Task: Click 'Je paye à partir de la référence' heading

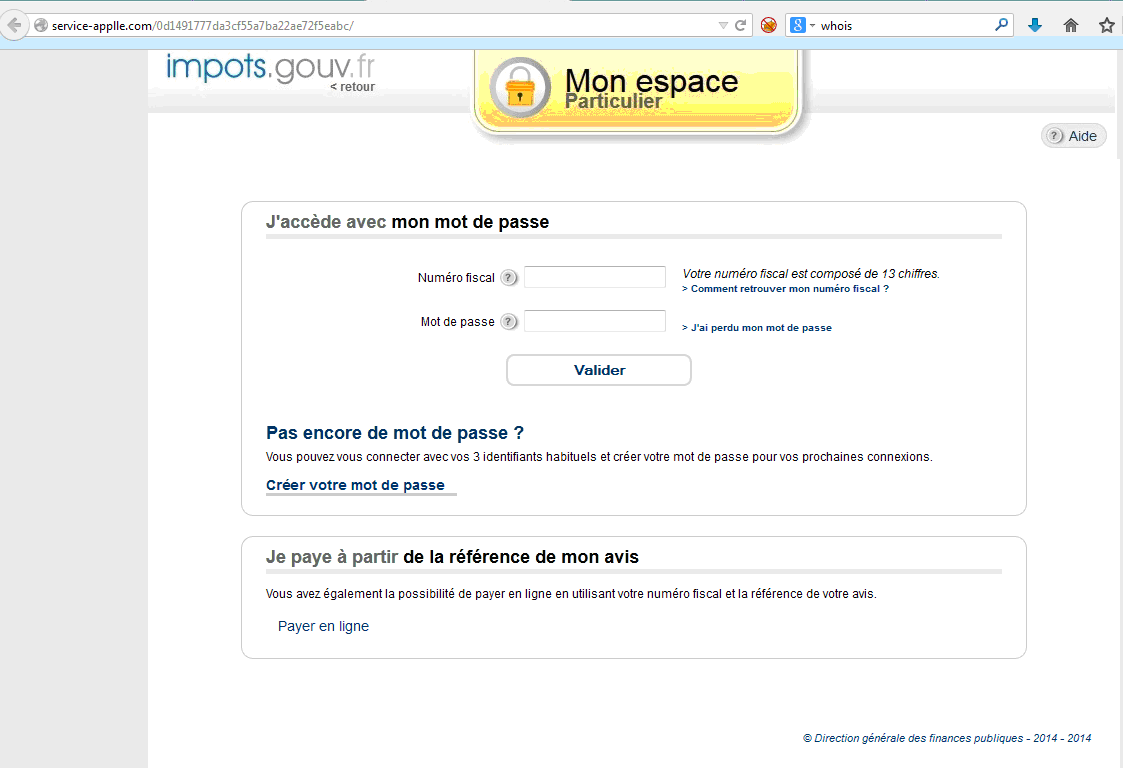Action: [x=452, y=557]
